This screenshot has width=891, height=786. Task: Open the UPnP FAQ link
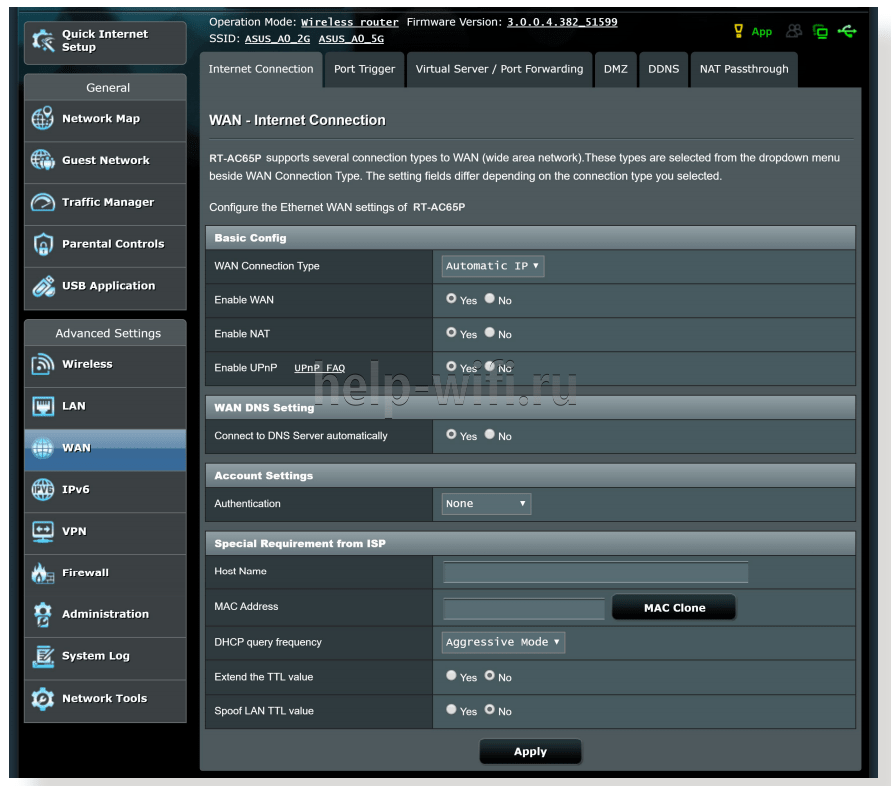pyautogui.click(x=319, y=368)
